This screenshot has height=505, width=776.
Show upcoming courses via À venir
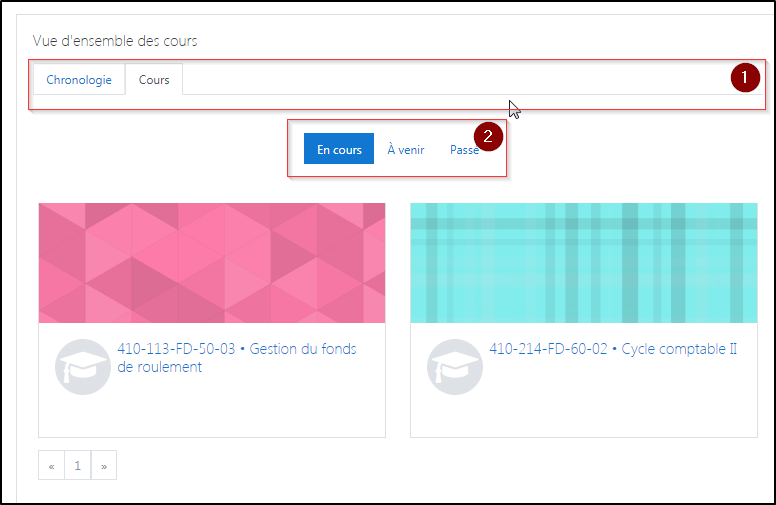pyautogui.click(x=406, y=150)
